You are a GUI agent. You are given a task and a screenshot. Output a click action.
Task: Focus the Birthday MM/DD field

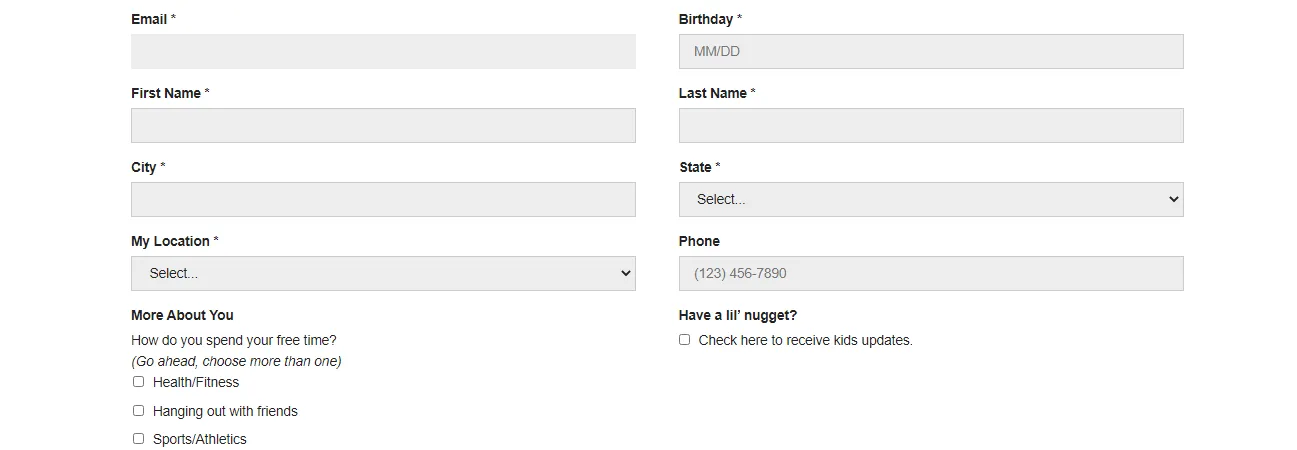point(930,52)
